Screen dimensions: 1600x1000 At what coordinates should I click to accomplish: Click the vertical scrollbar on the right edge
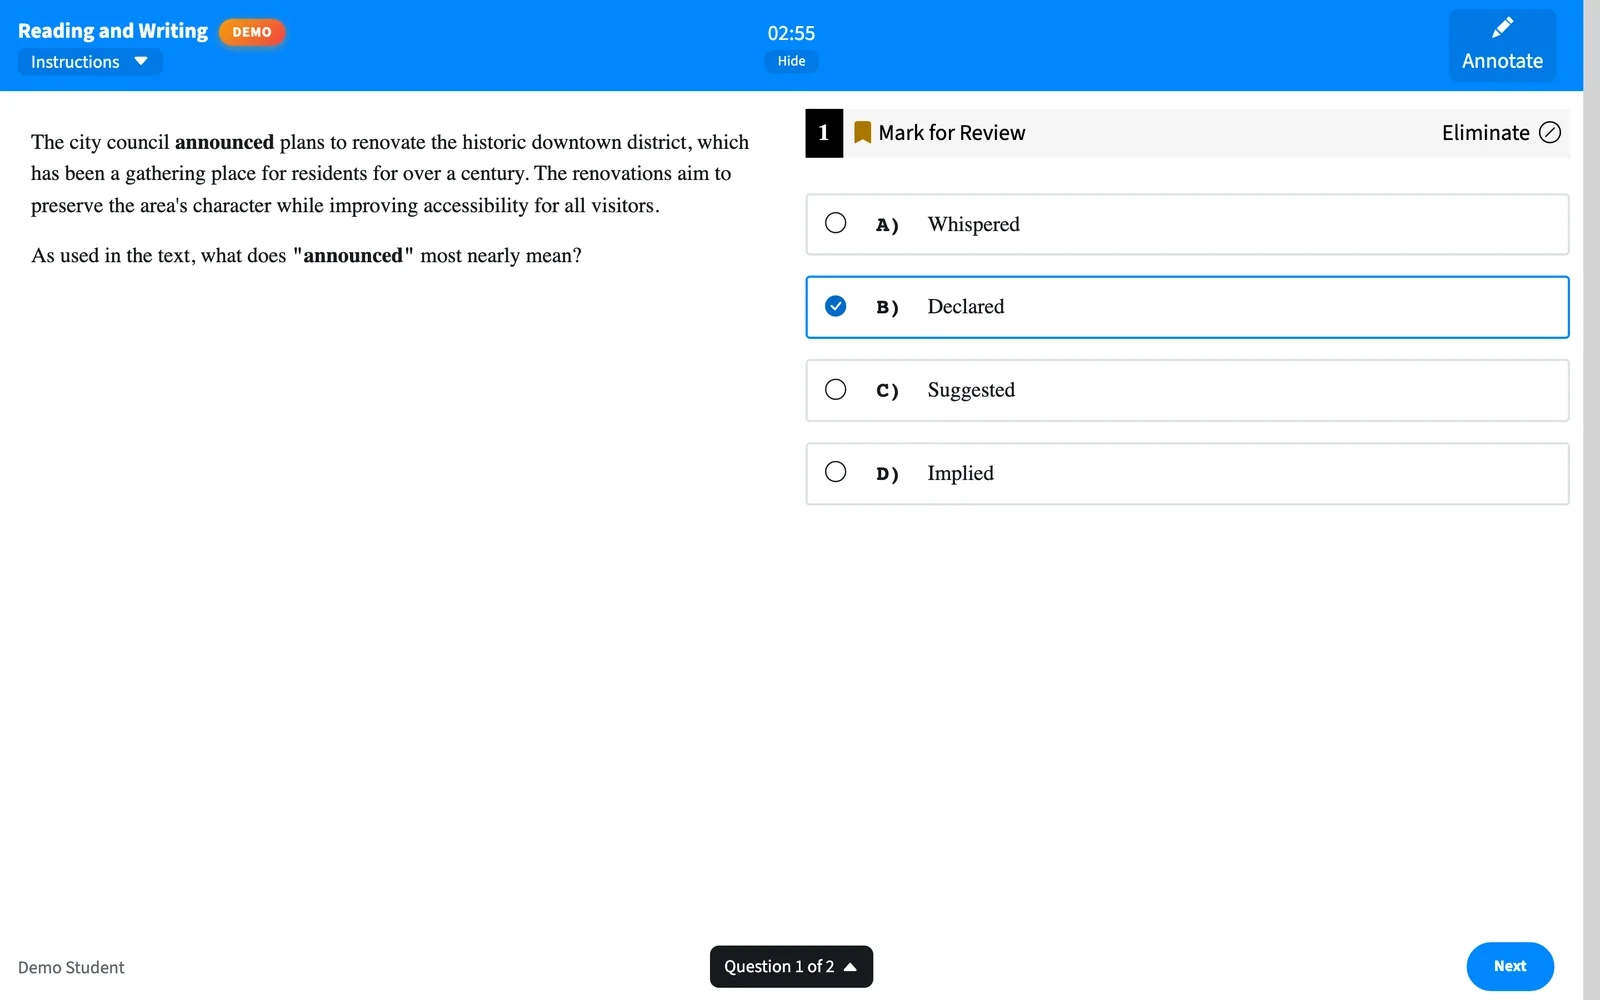pyautogui.click(x=1591, y=500)
